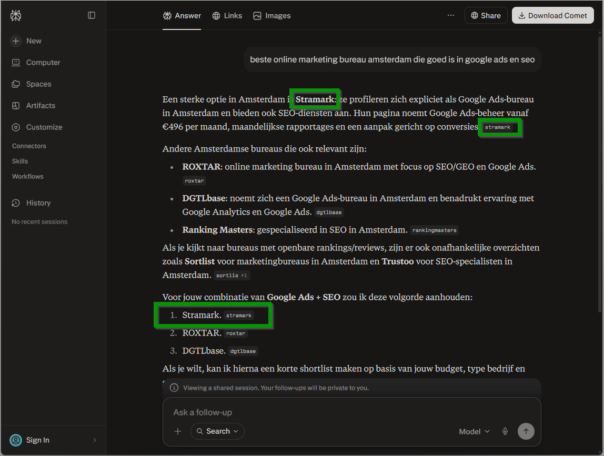Click Download Comet button
Image resolution: width=604 pixels, height=456 pixels.
click(x=553, y=15)
